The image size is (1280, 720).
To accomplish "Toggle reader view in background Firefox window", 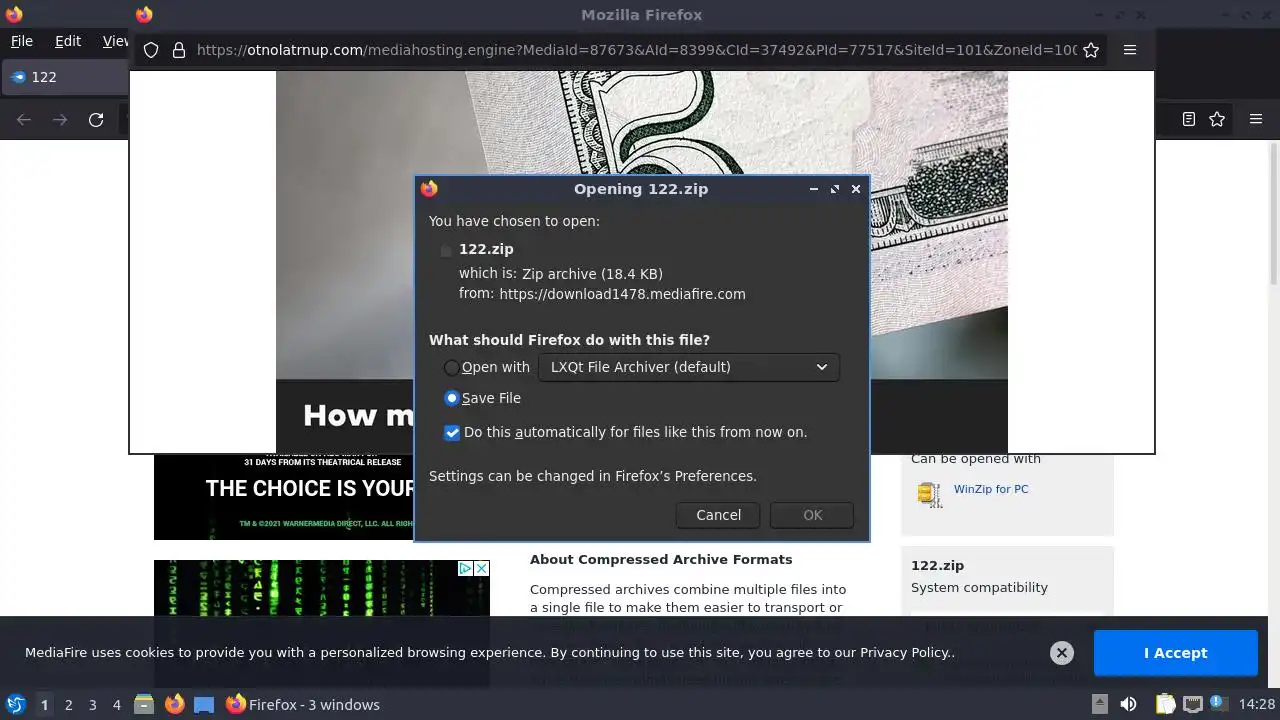I will coord(1189,119).
